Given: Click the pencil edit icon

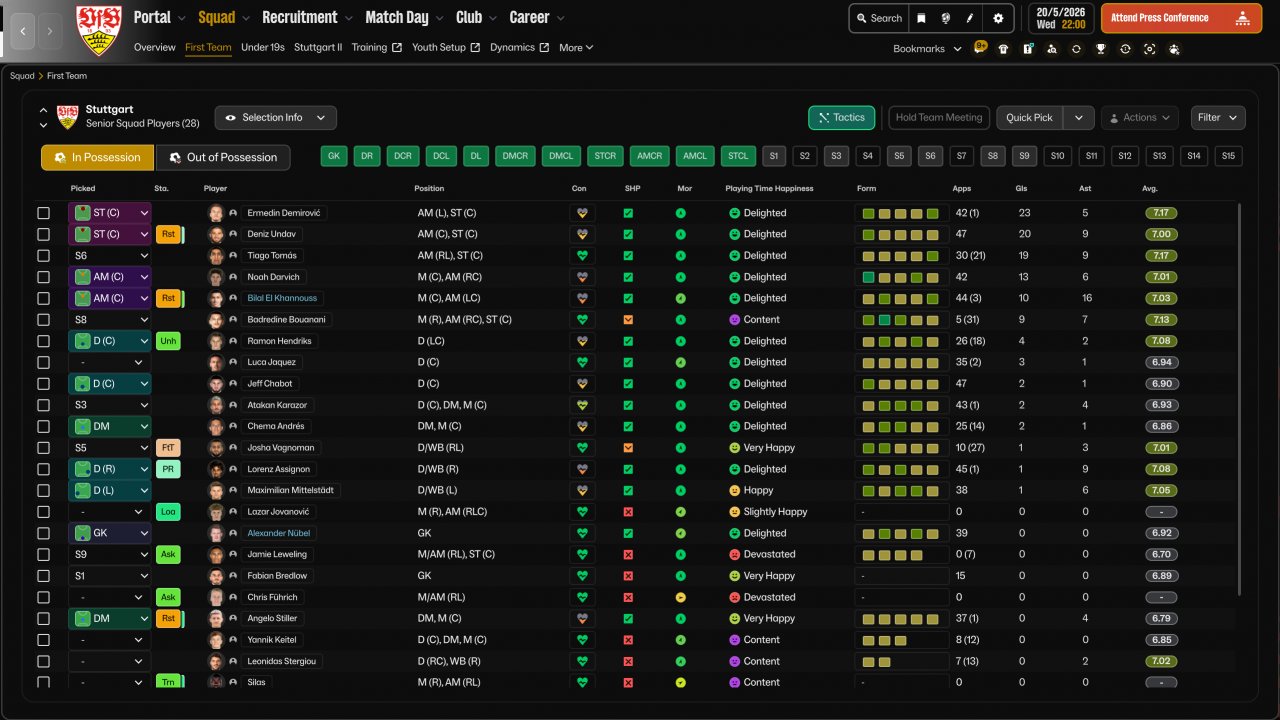Looking at the screenshot, I should coord(970,18).
